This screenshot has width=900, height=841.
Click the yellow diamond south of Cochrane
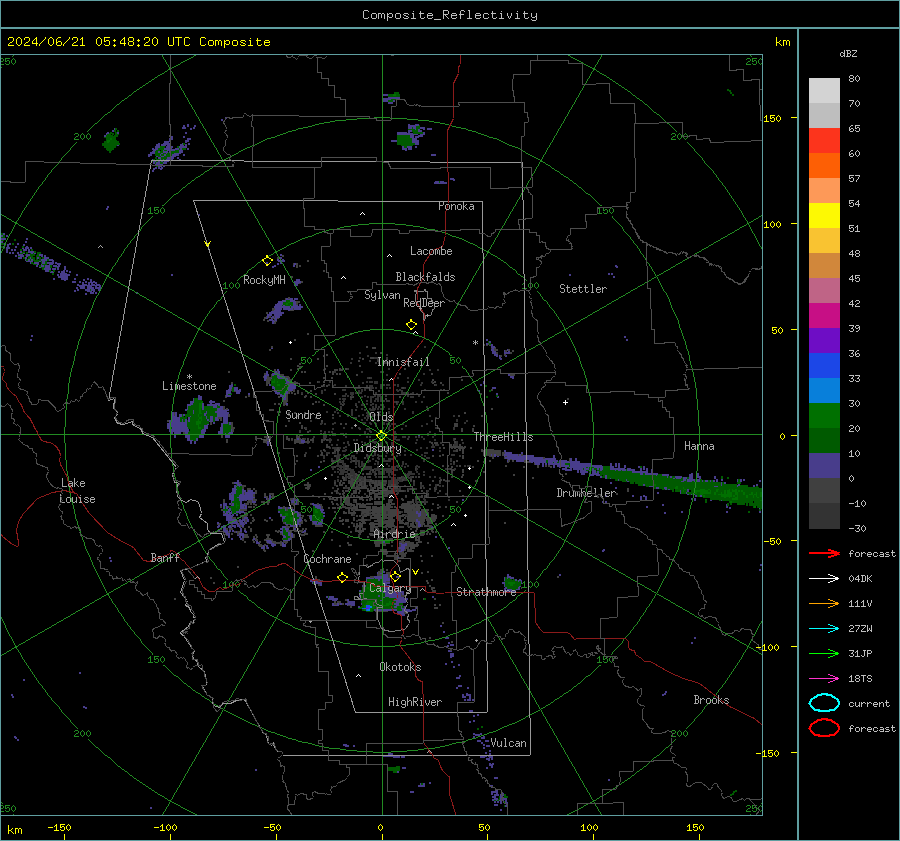click(342, 577)
